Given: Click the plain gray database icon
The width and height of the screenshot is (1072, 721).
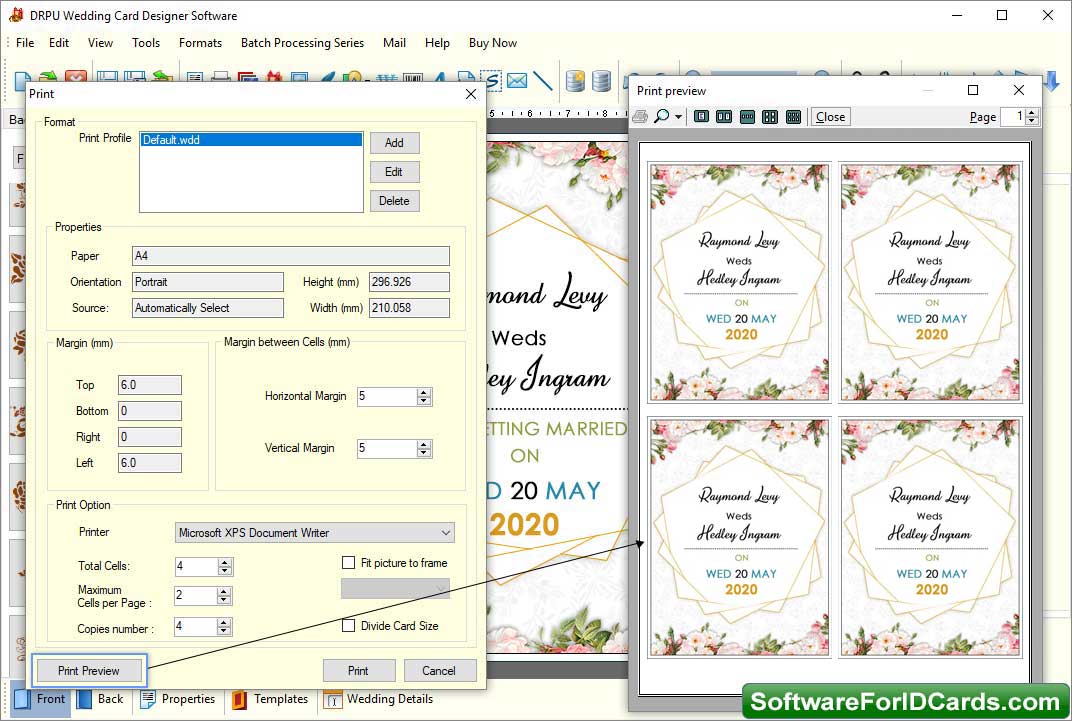Looking at the screenshot, I should [x=602, y=81].
